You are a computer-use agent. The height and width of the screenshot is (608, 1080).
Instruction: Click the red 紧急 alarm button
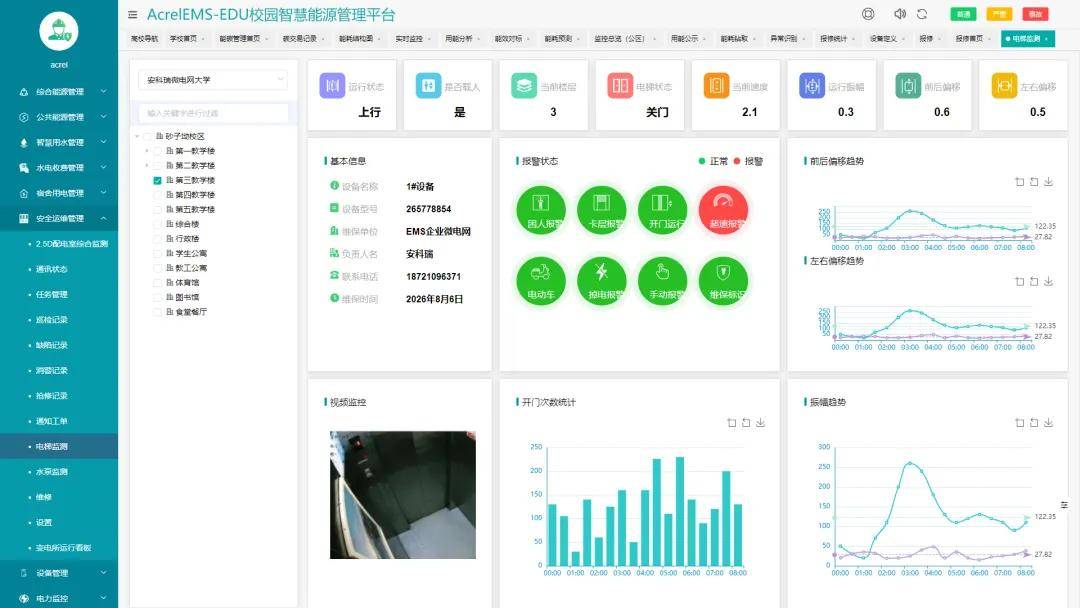[x=1035, y=14]
